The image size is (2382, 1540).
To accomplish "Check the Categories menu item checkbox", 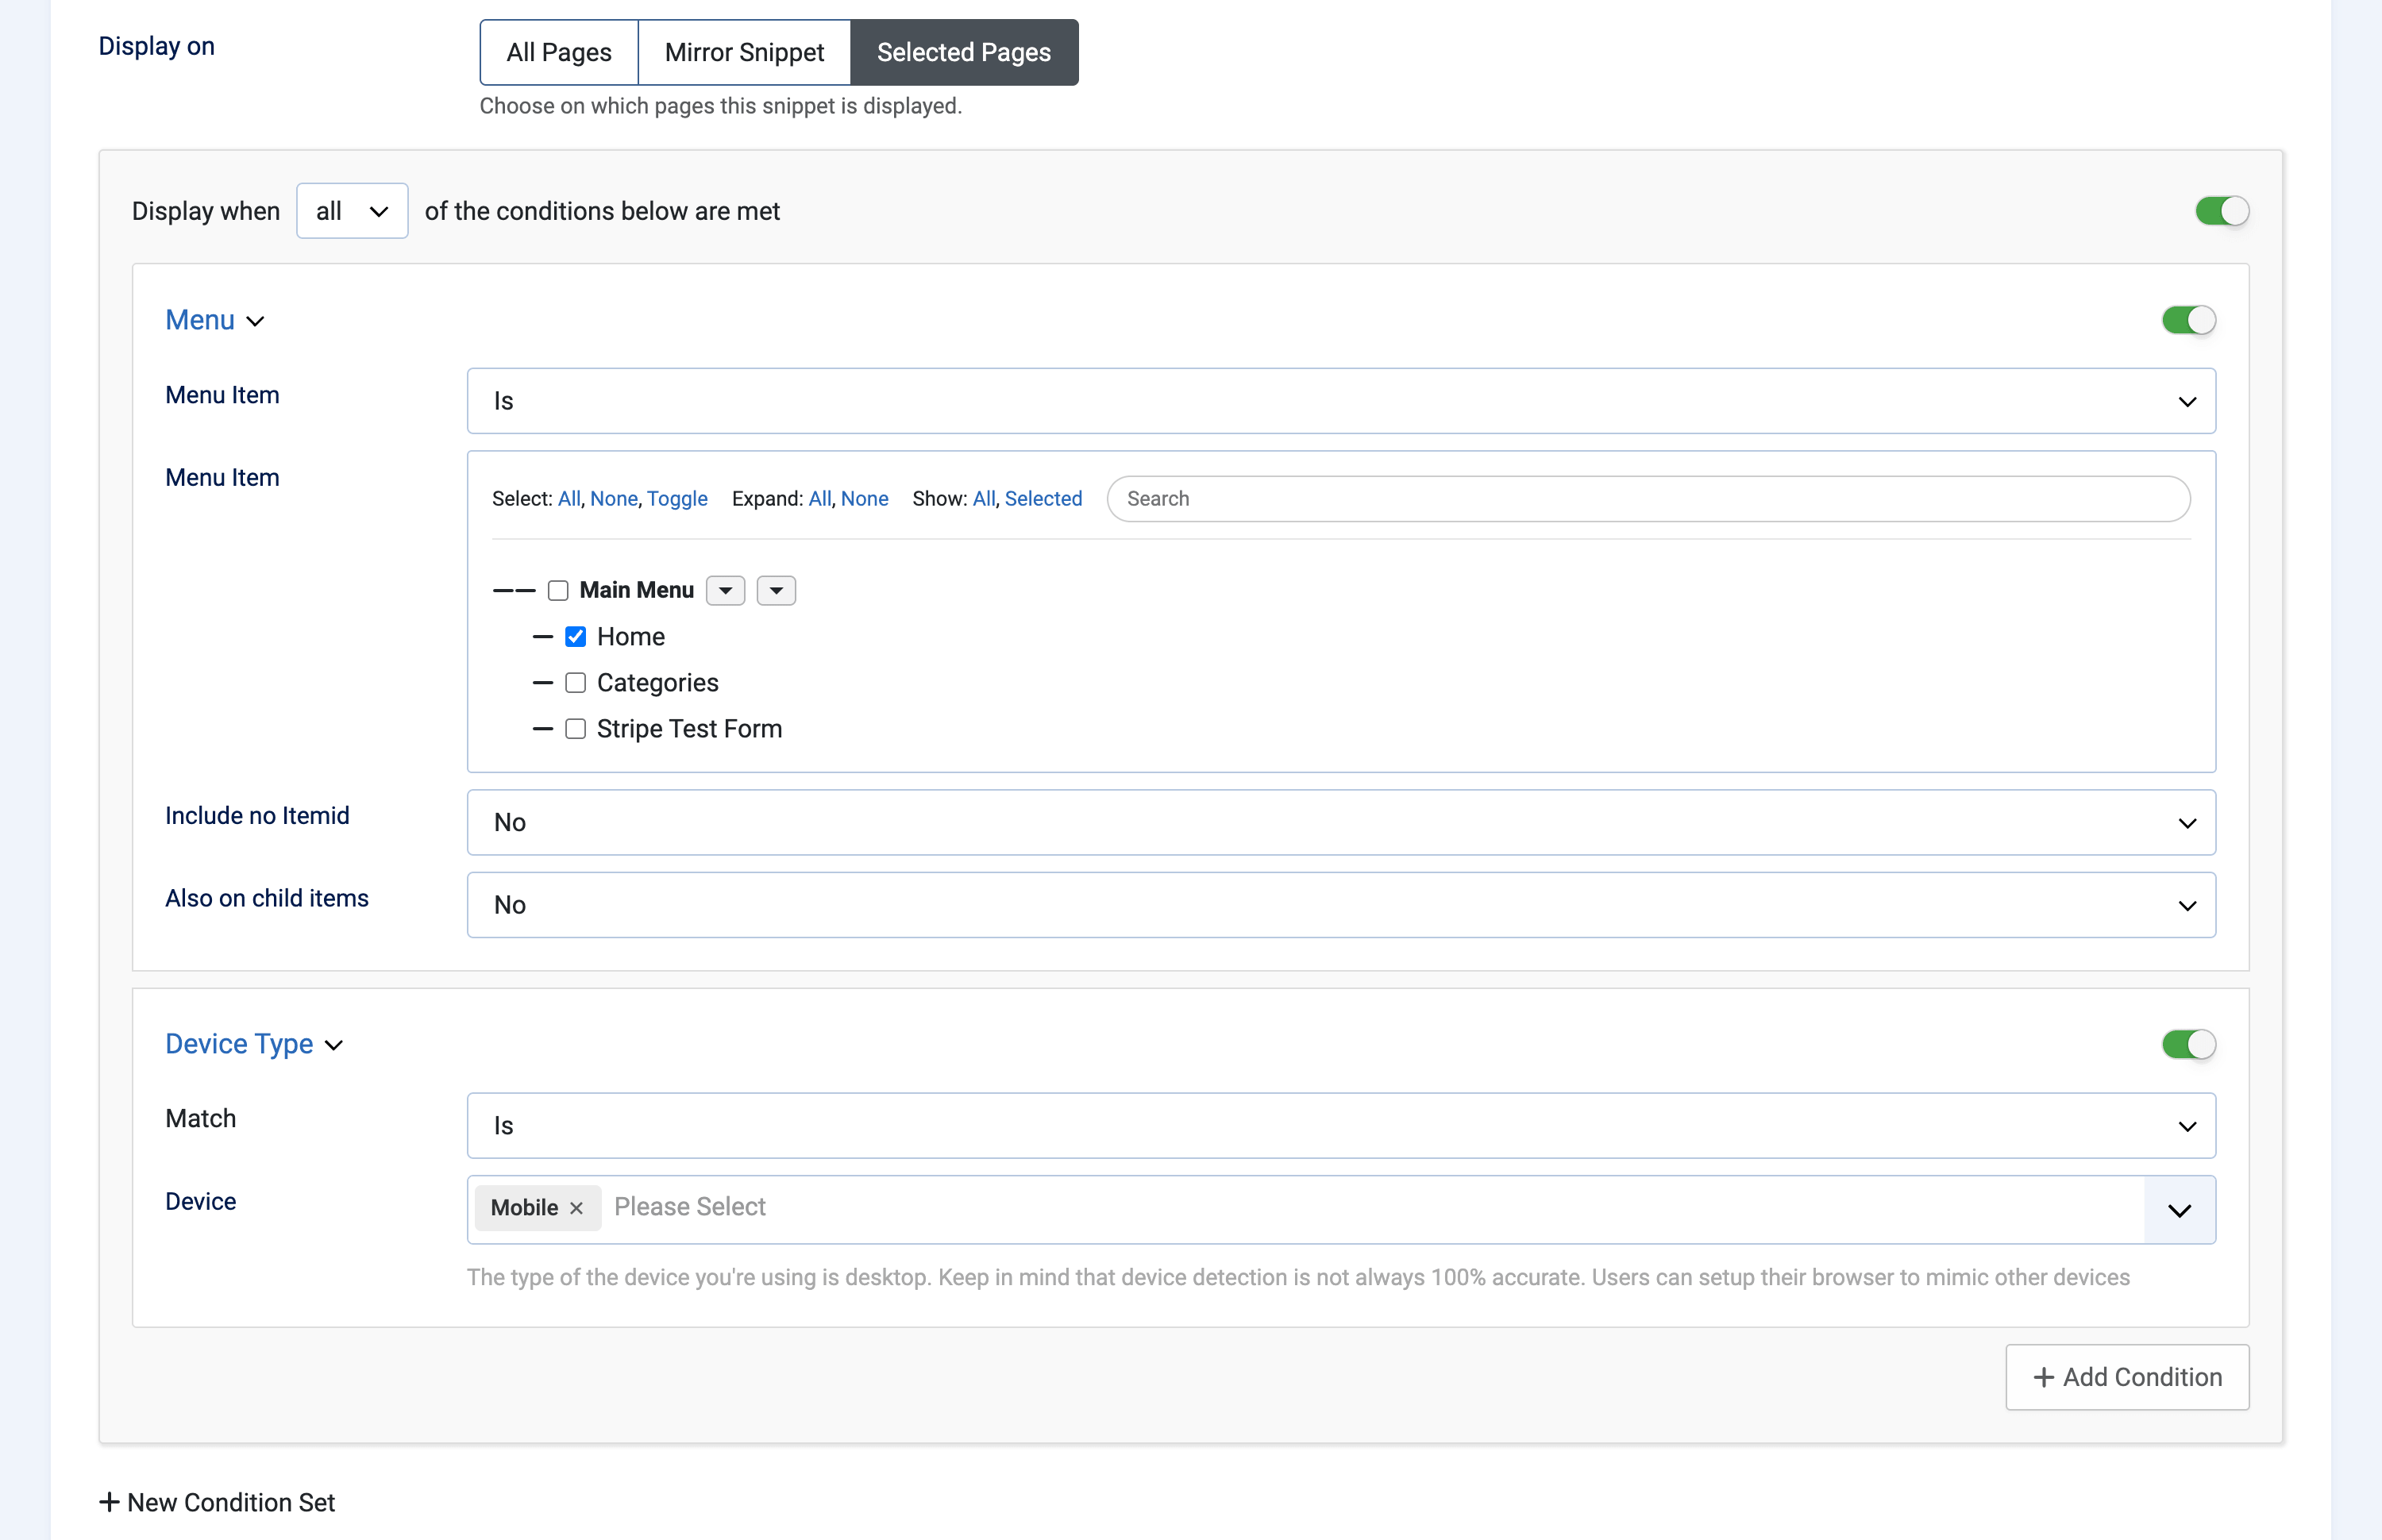I will point(575,682).
